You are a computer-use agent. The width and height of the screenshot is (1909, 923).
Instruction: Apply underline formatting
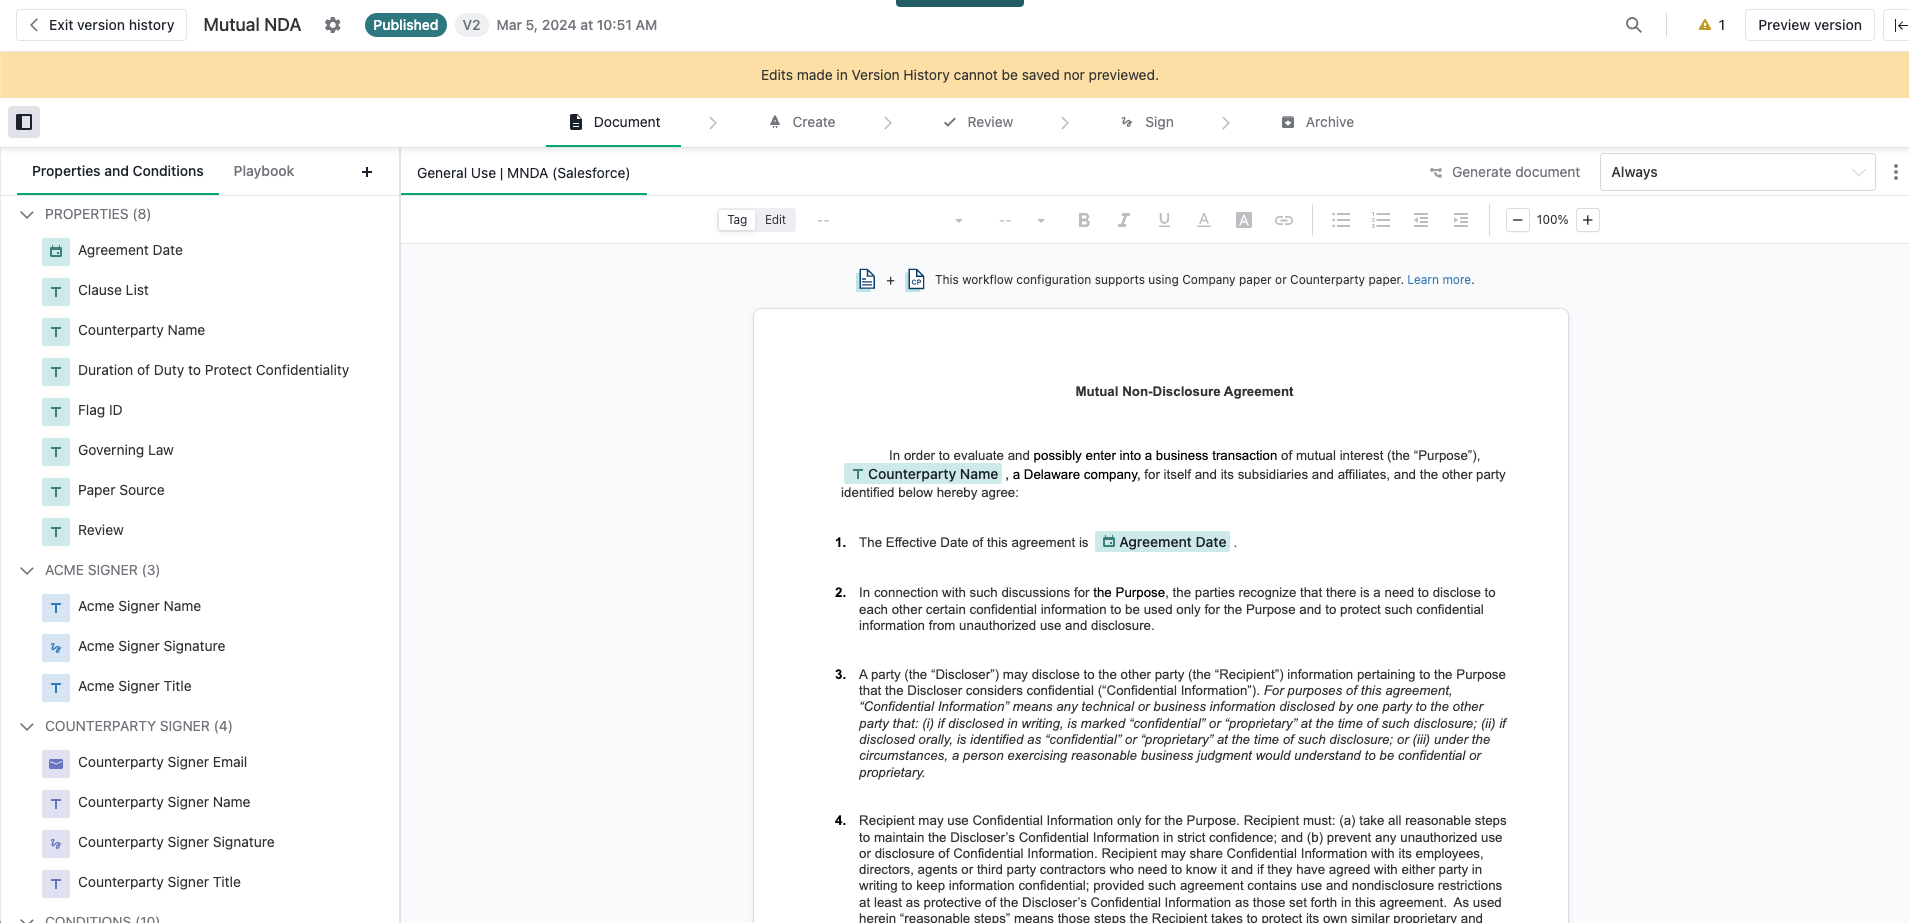[1164, 220]
